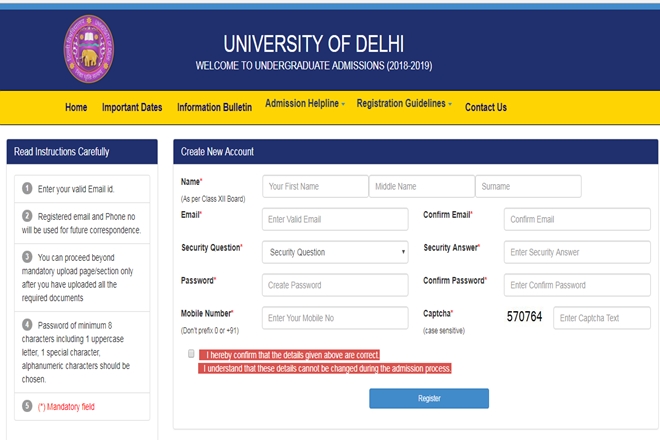Screen dimensions: 660x440
Task: Click the blue Register button
Action: 429,398
